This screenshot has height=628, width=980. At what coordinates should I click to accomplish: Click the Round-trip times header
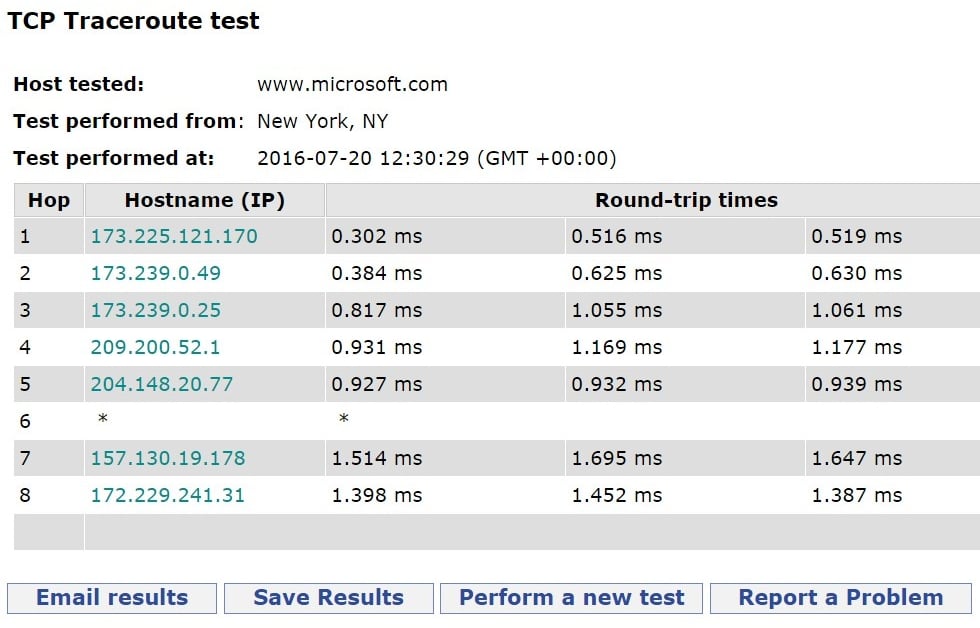pyautogui.click(x=686, y=200)
